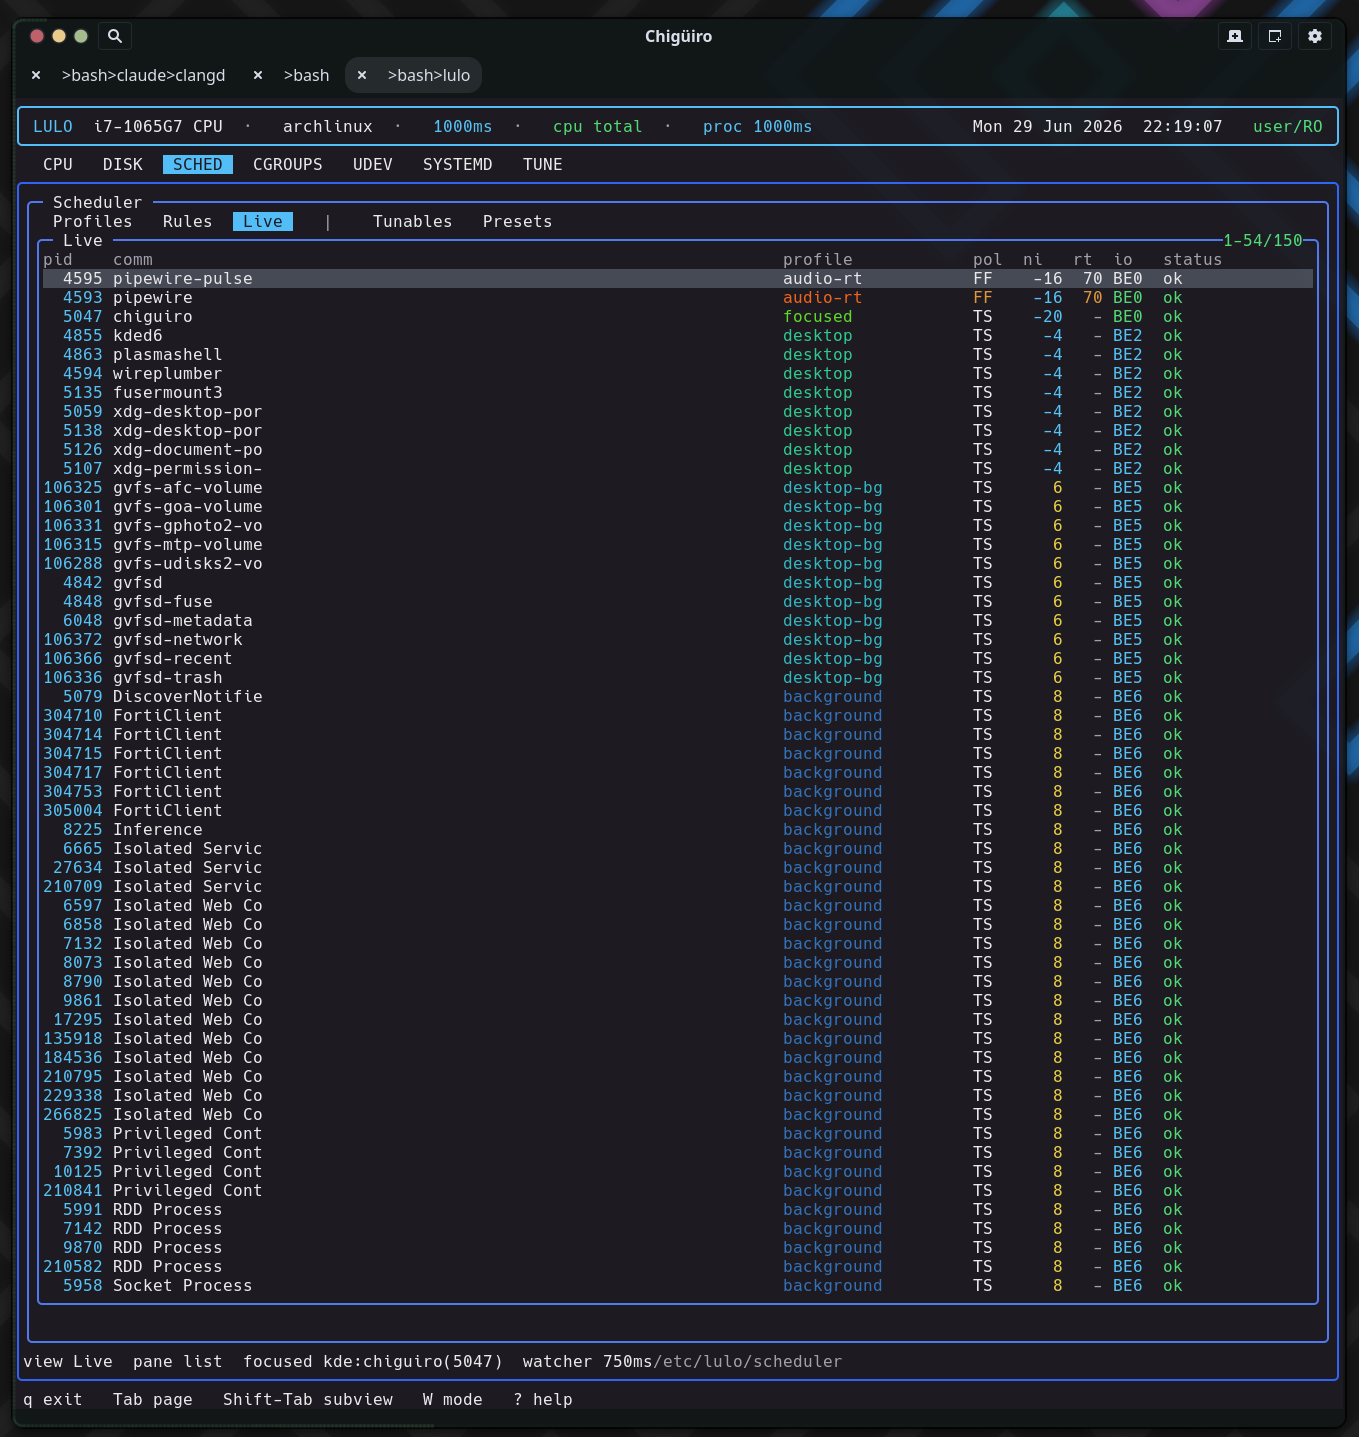The height and width of the screenshot is (1437, 1359).
Task: Select the gvfsd-metadata process row
Action: (678, 620)
